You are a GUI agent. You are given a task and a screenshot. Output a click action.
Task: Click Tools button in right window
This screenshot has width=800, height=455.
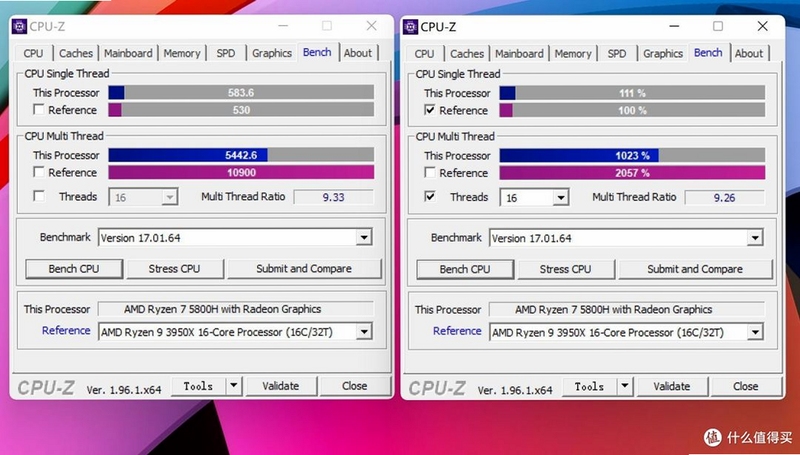point(589,387)
